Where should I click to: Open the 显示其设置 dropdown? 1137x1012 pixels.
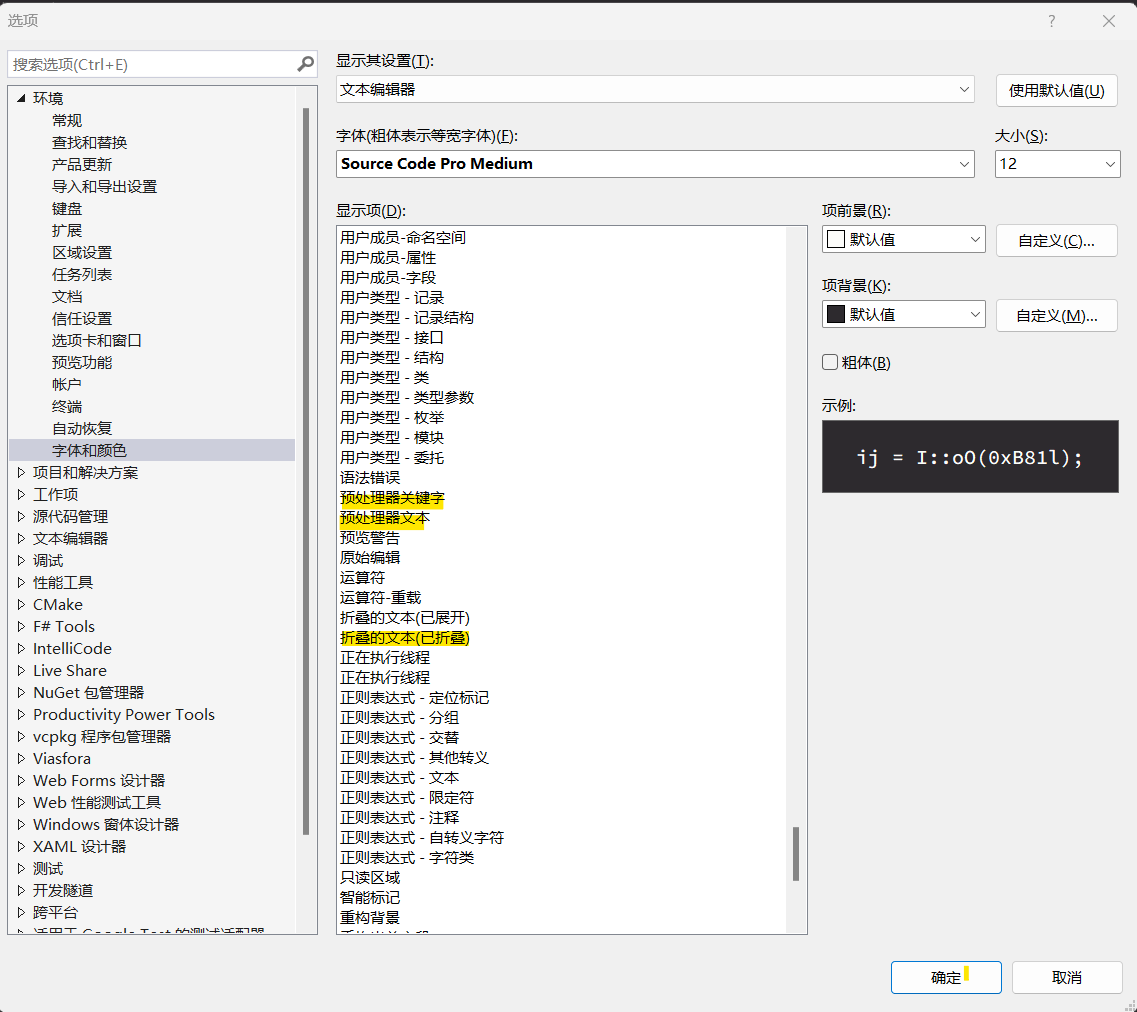pyautogui.click(x=964, y=89)
